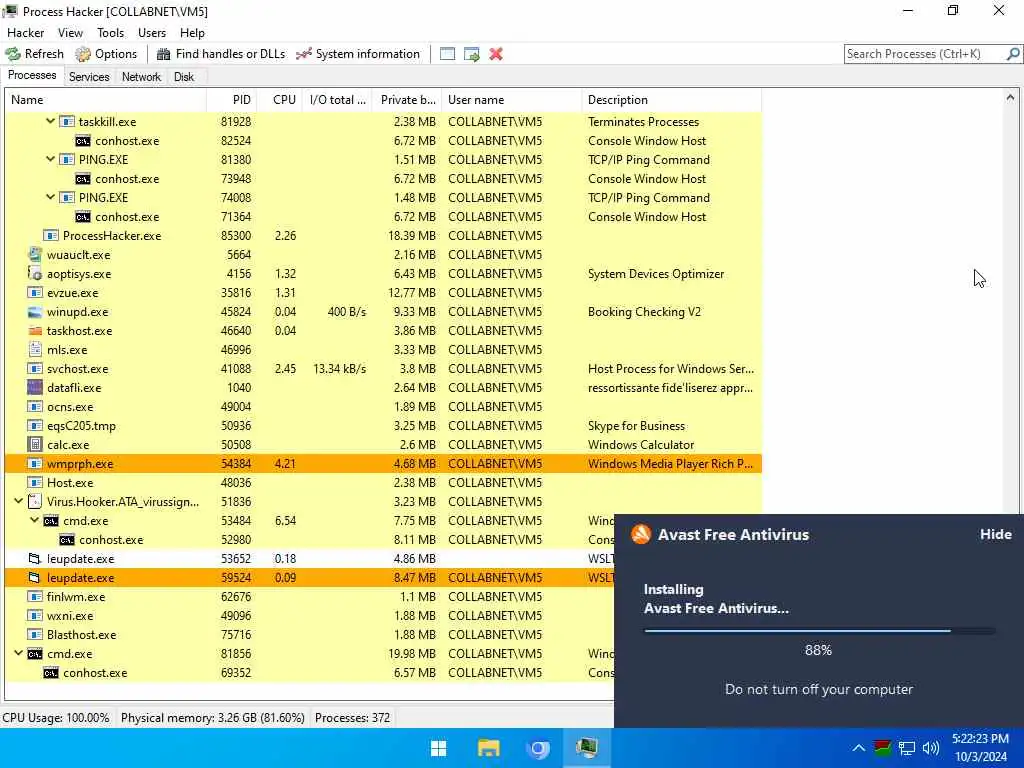Image resolution: width=1024 pixels, height=768 pixels.
Task: Select the Processes tab
Action: tap(32, 76)
